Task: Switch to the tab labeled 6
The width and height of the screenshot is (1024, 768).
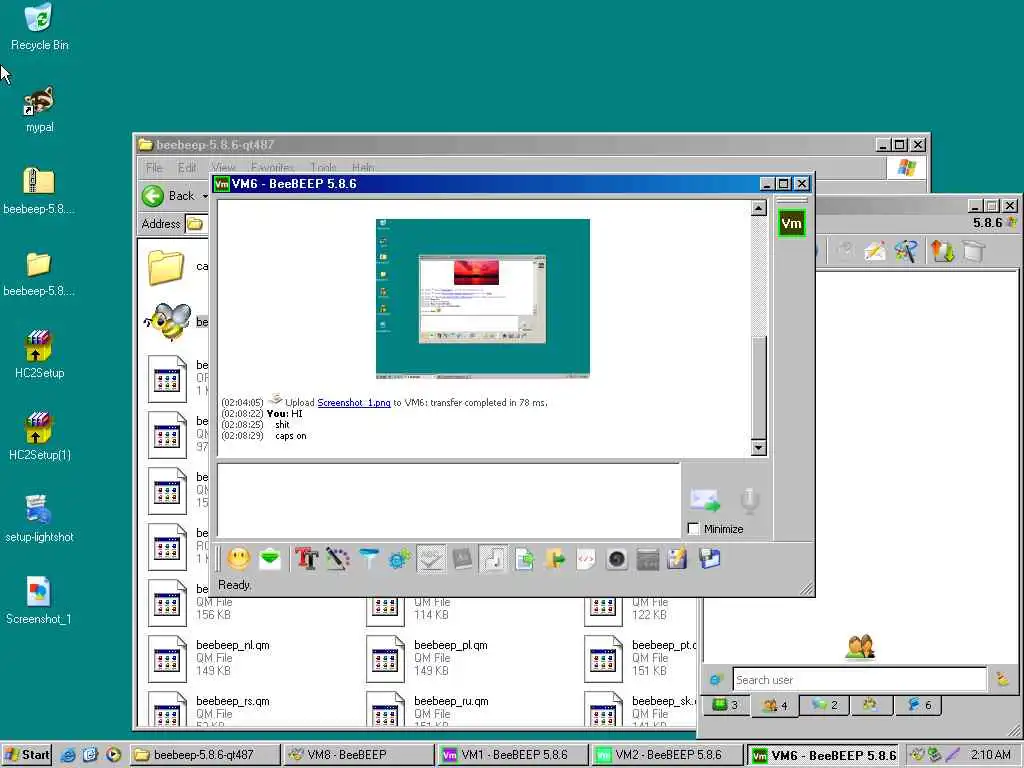Action: pyautogui.click(x=920, y=705)
